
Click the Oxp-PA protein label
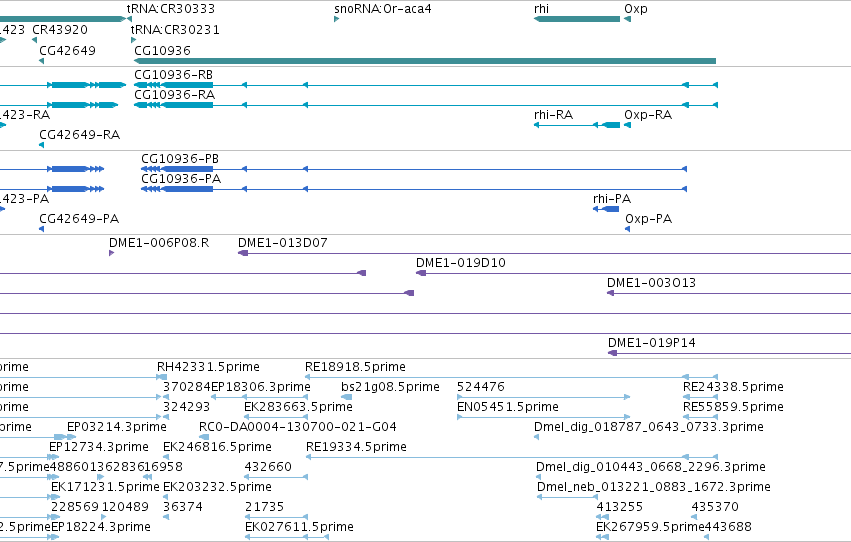pyautogui.click(x=649, y=219)
